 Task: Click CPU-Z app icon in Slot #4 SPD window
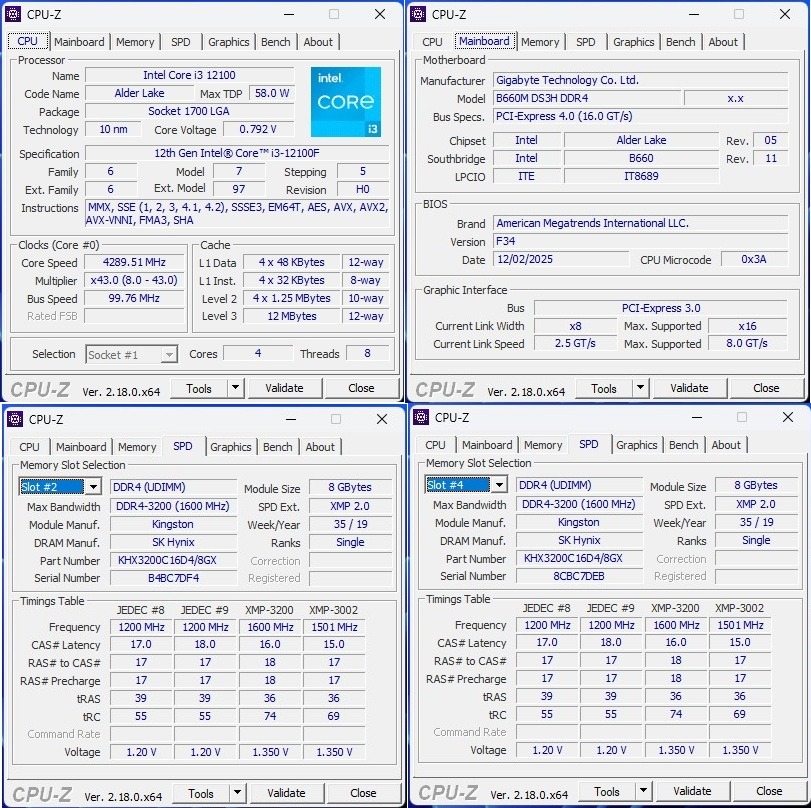(421, 417)
